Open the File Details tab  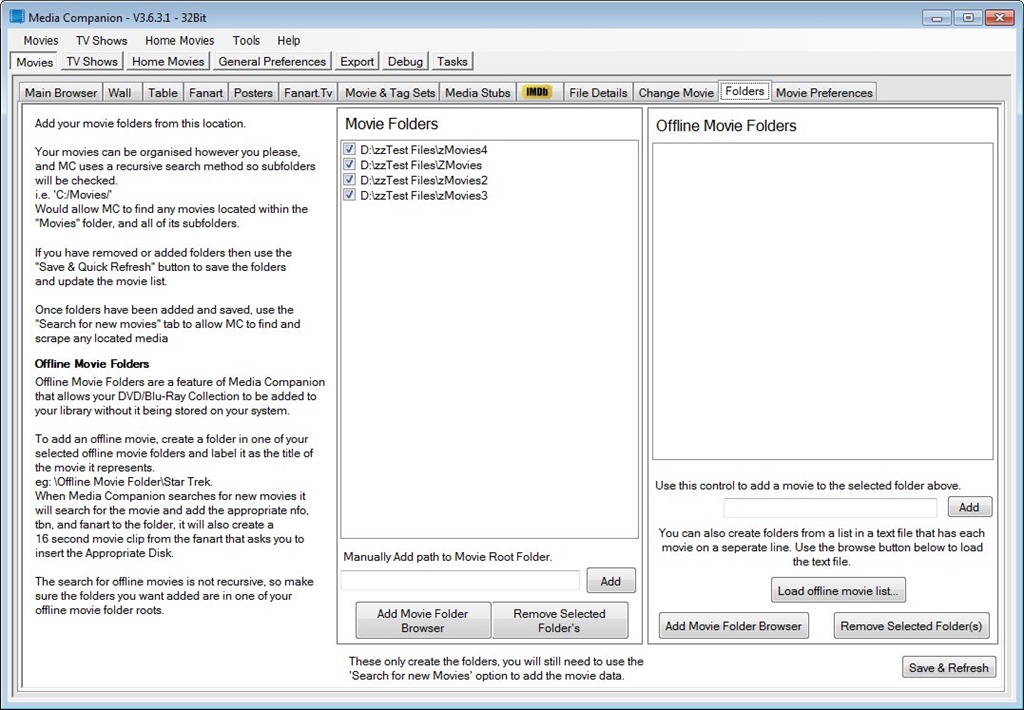click(598, 93)
